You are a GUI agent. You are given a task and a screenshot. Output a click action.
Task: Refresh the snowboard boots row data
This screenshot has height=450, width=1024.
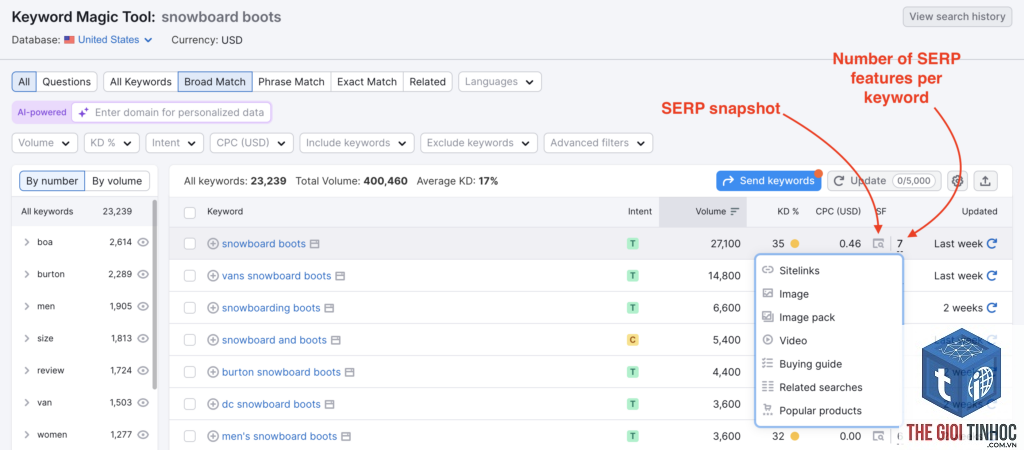[x=992, y=244]
